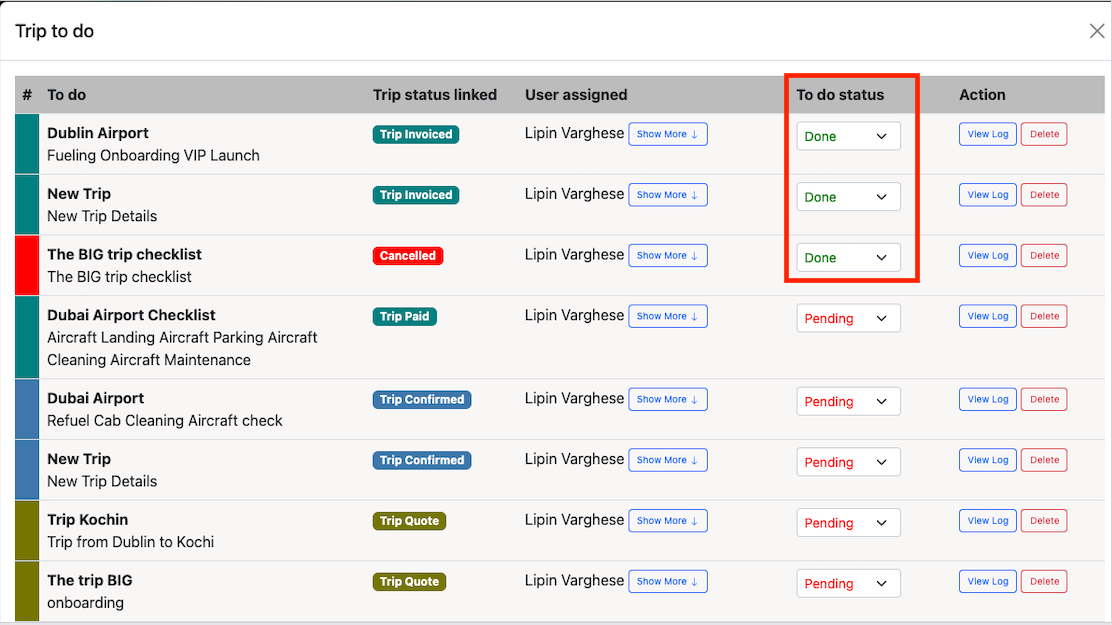Open status dropdown for Dublin Airport Fueling row
This screenshot has height=625, width=1112.
[848, 137]
